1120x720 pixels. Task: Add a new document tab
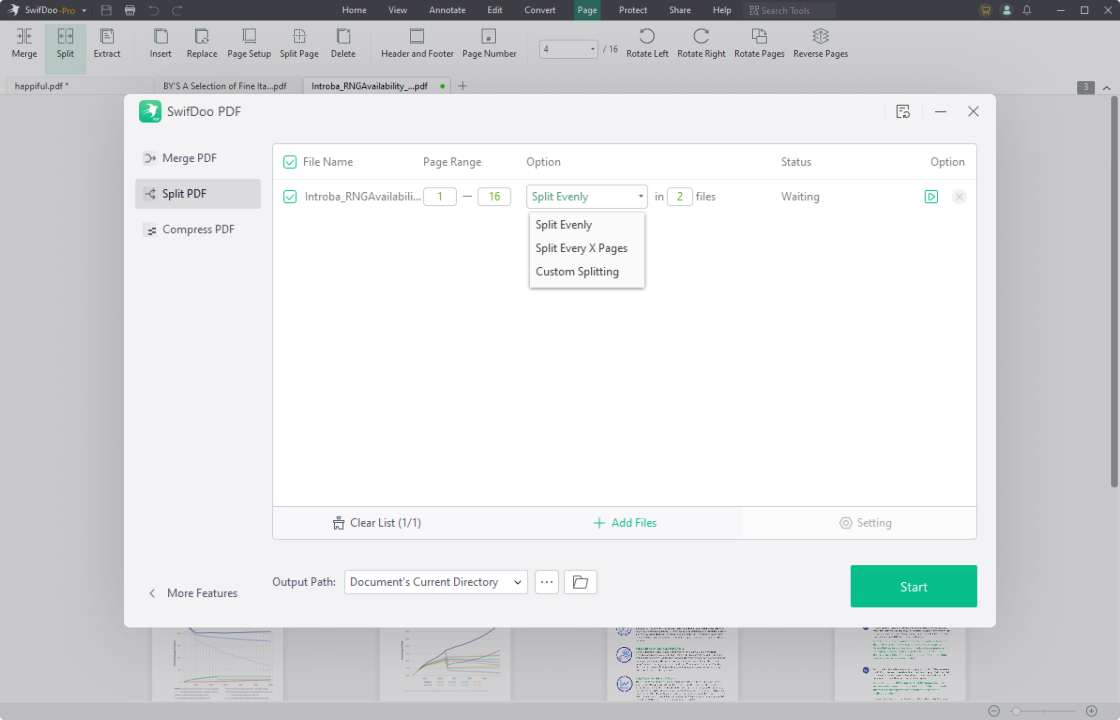click(462, 86)
